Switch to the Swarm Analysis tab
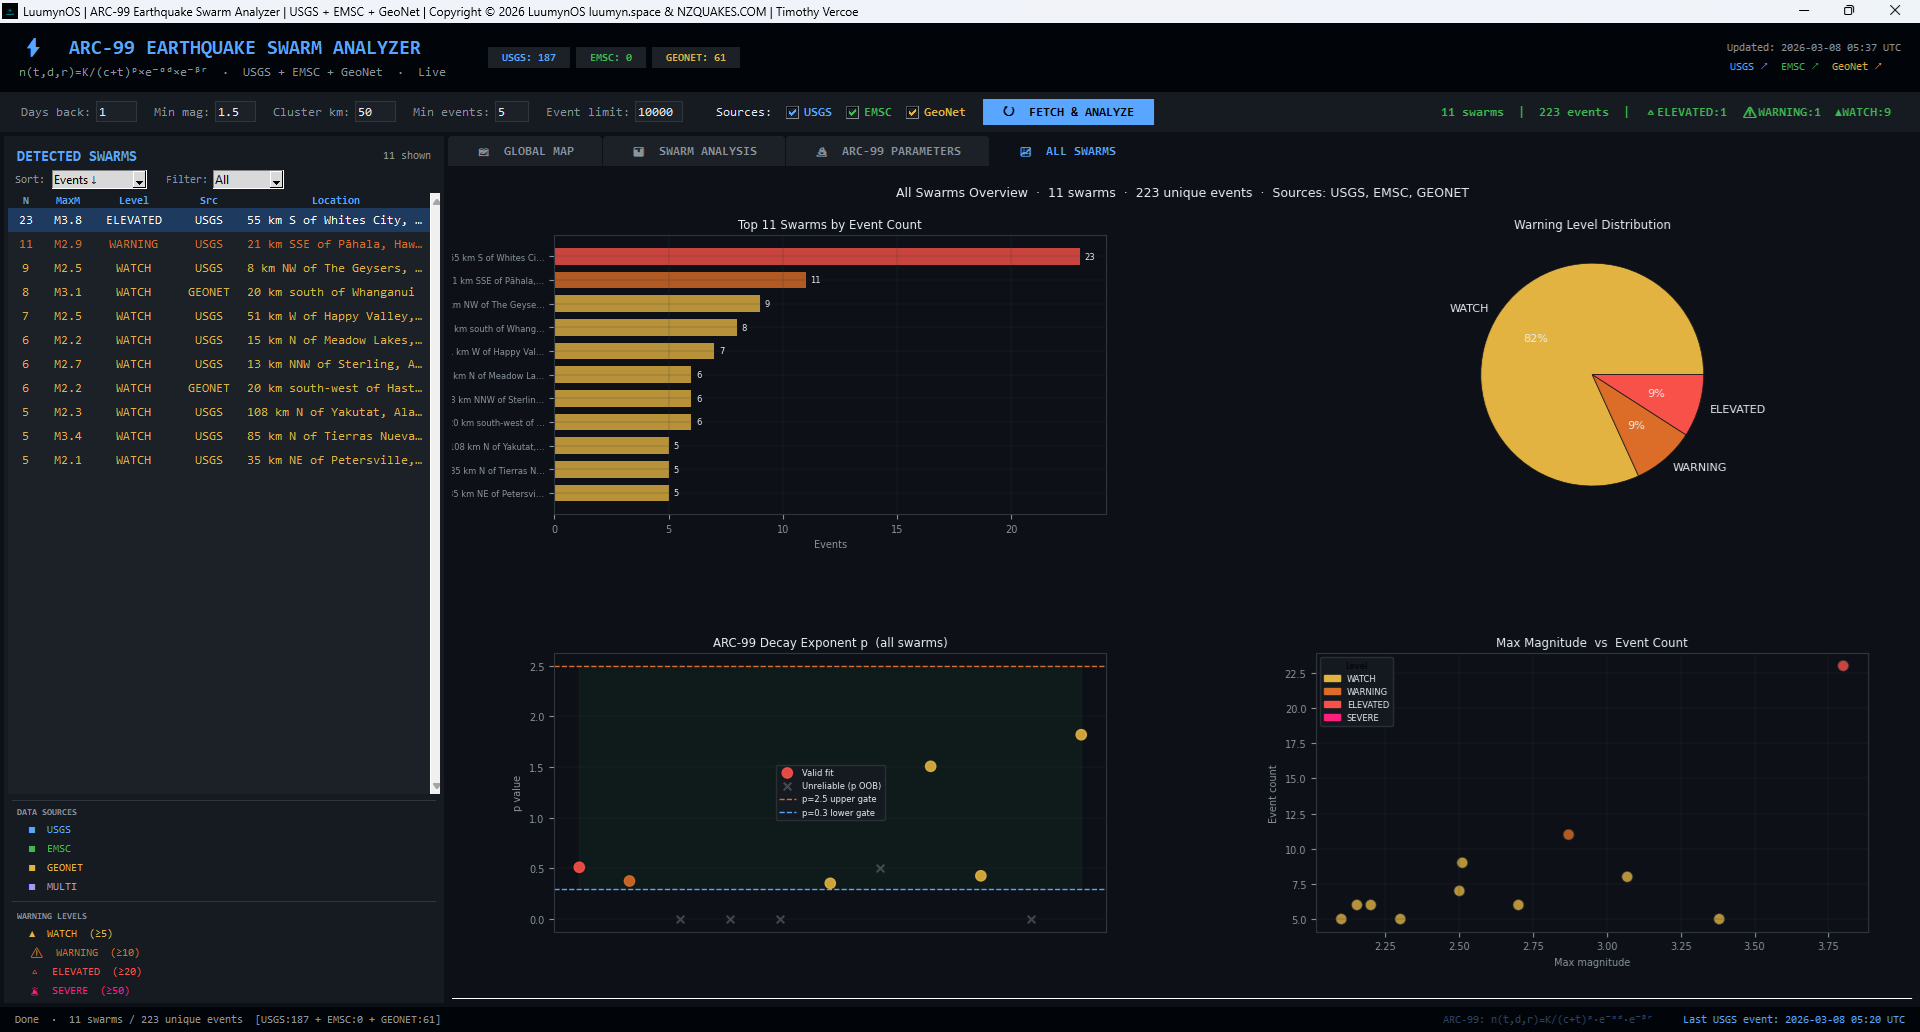Screen dimensions: 1920x1032 point(707,152)
